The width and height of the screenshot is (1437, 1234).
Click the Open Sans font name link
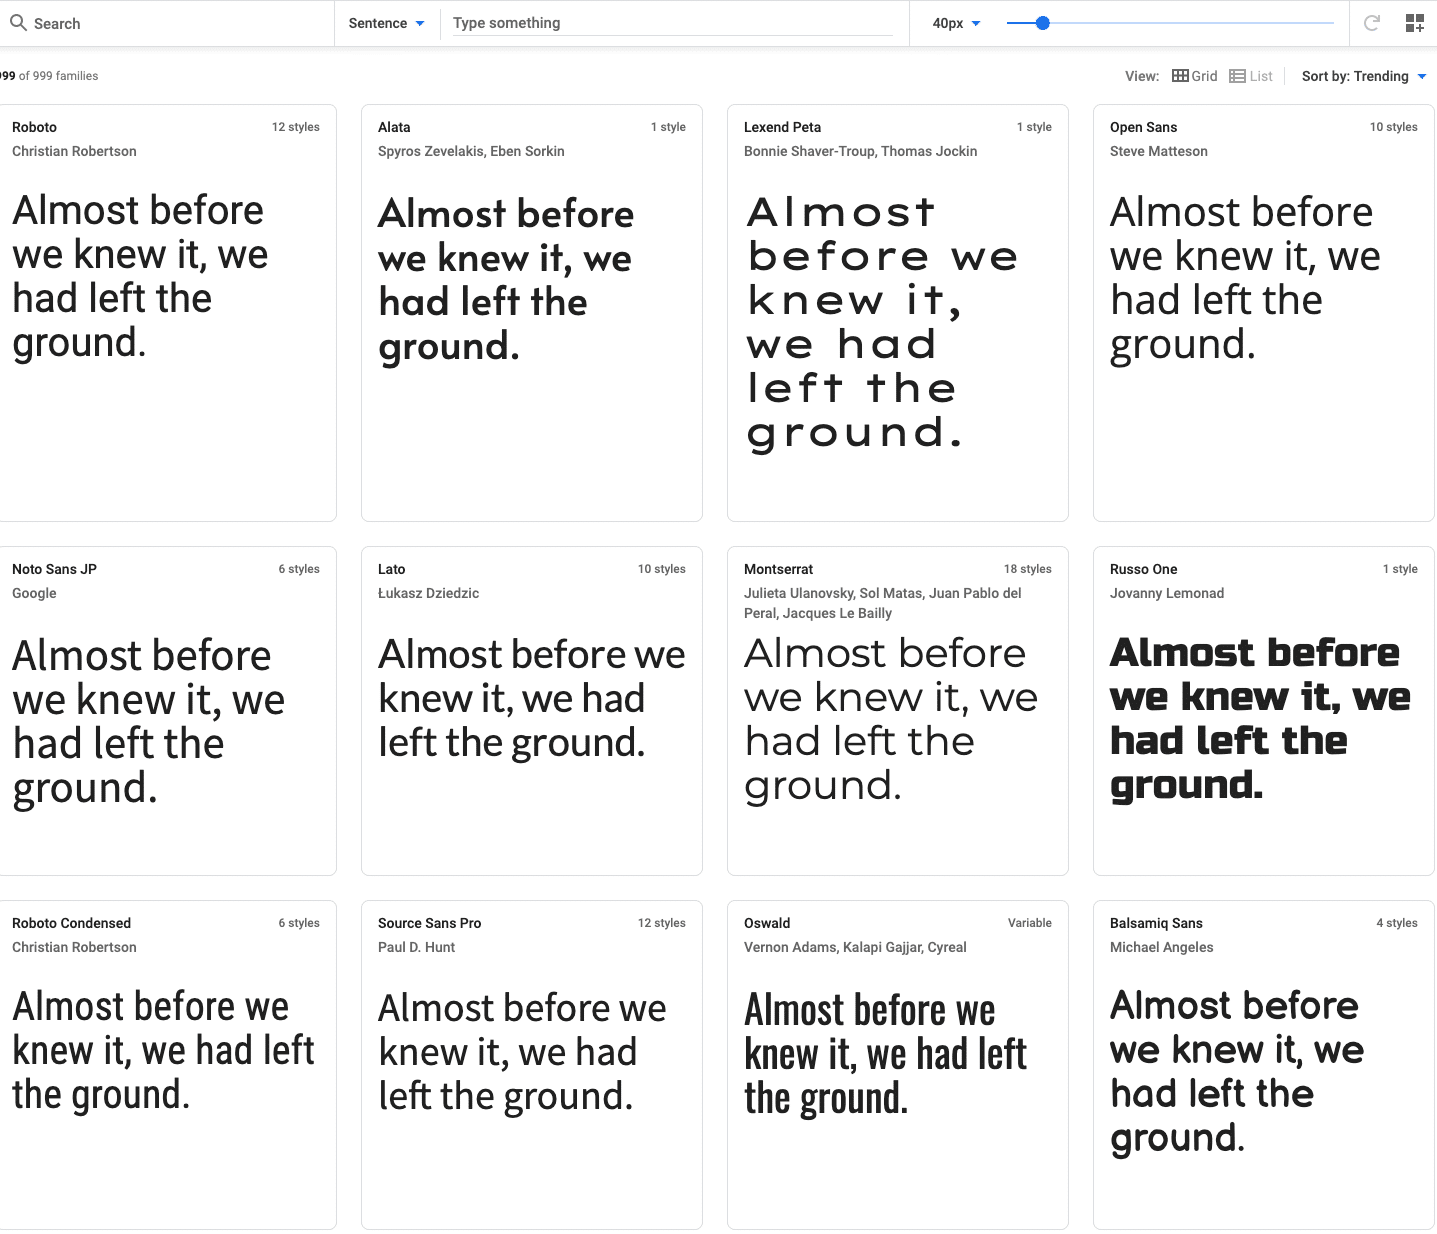pos(1143,127)
